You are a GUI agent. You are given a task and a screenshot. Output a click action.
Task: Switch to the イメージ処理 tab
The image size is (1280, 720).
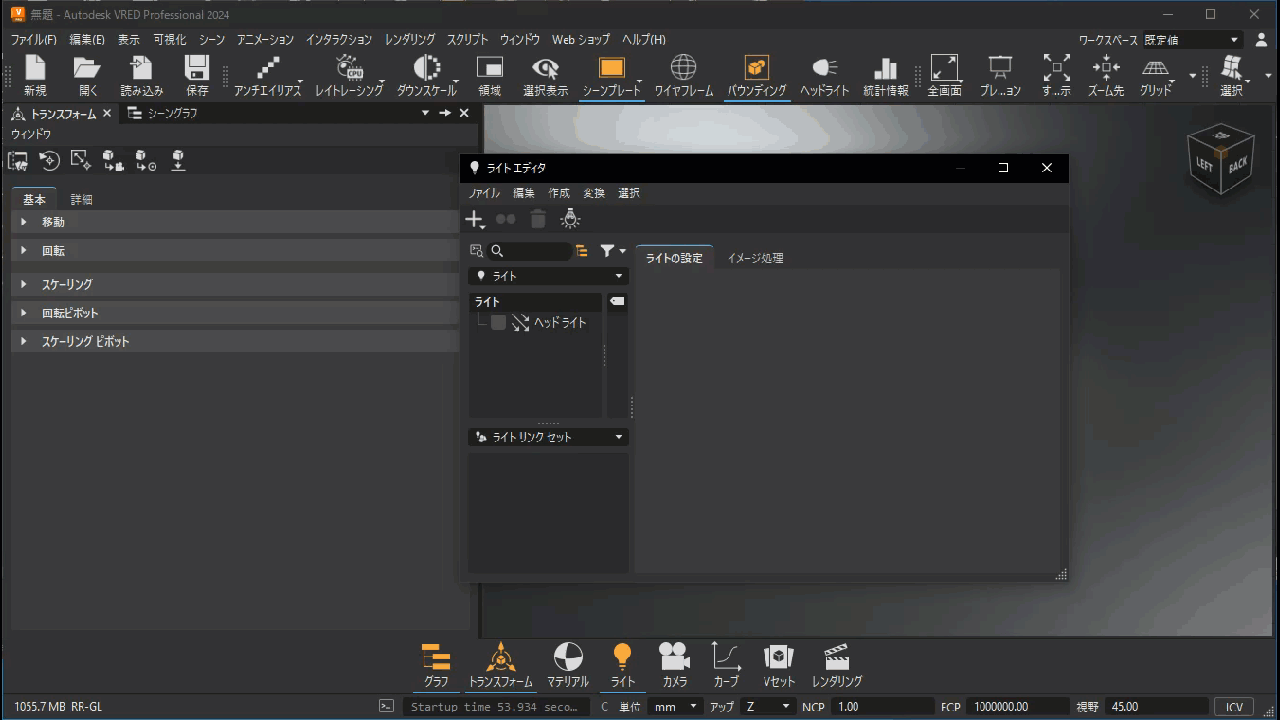[x=755, y=258]
